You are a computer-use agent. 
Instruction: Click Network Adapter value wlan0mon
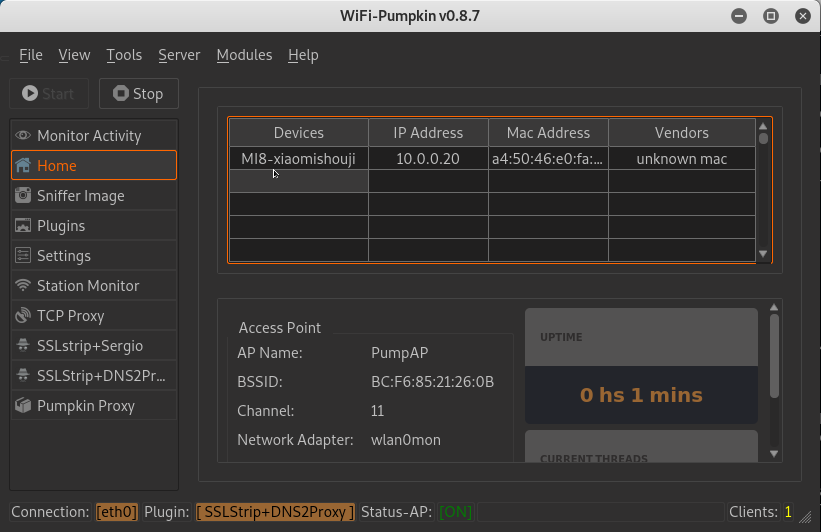tap(406, 440)
